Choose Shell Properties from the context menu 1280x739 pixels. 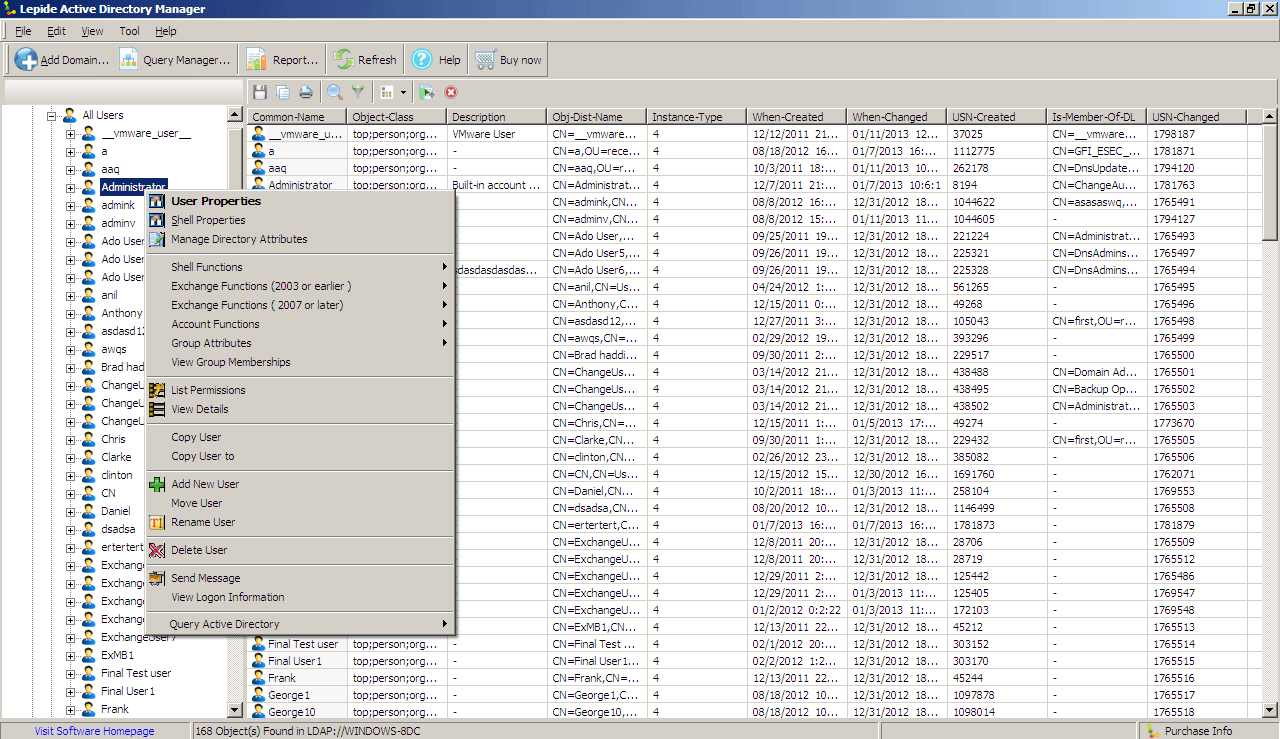click(x=299, y=220)
